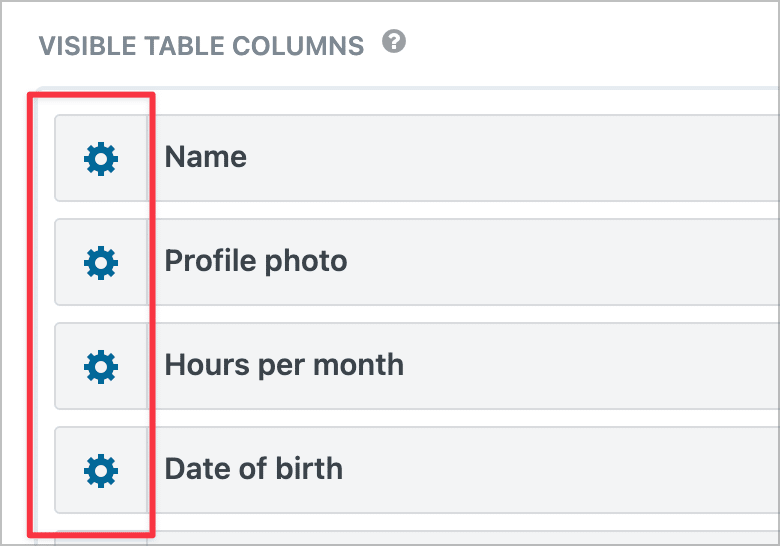The image size is (780, 546).
Task: Open settings gear for Profile photo field
Action: [x=101, y=263]
